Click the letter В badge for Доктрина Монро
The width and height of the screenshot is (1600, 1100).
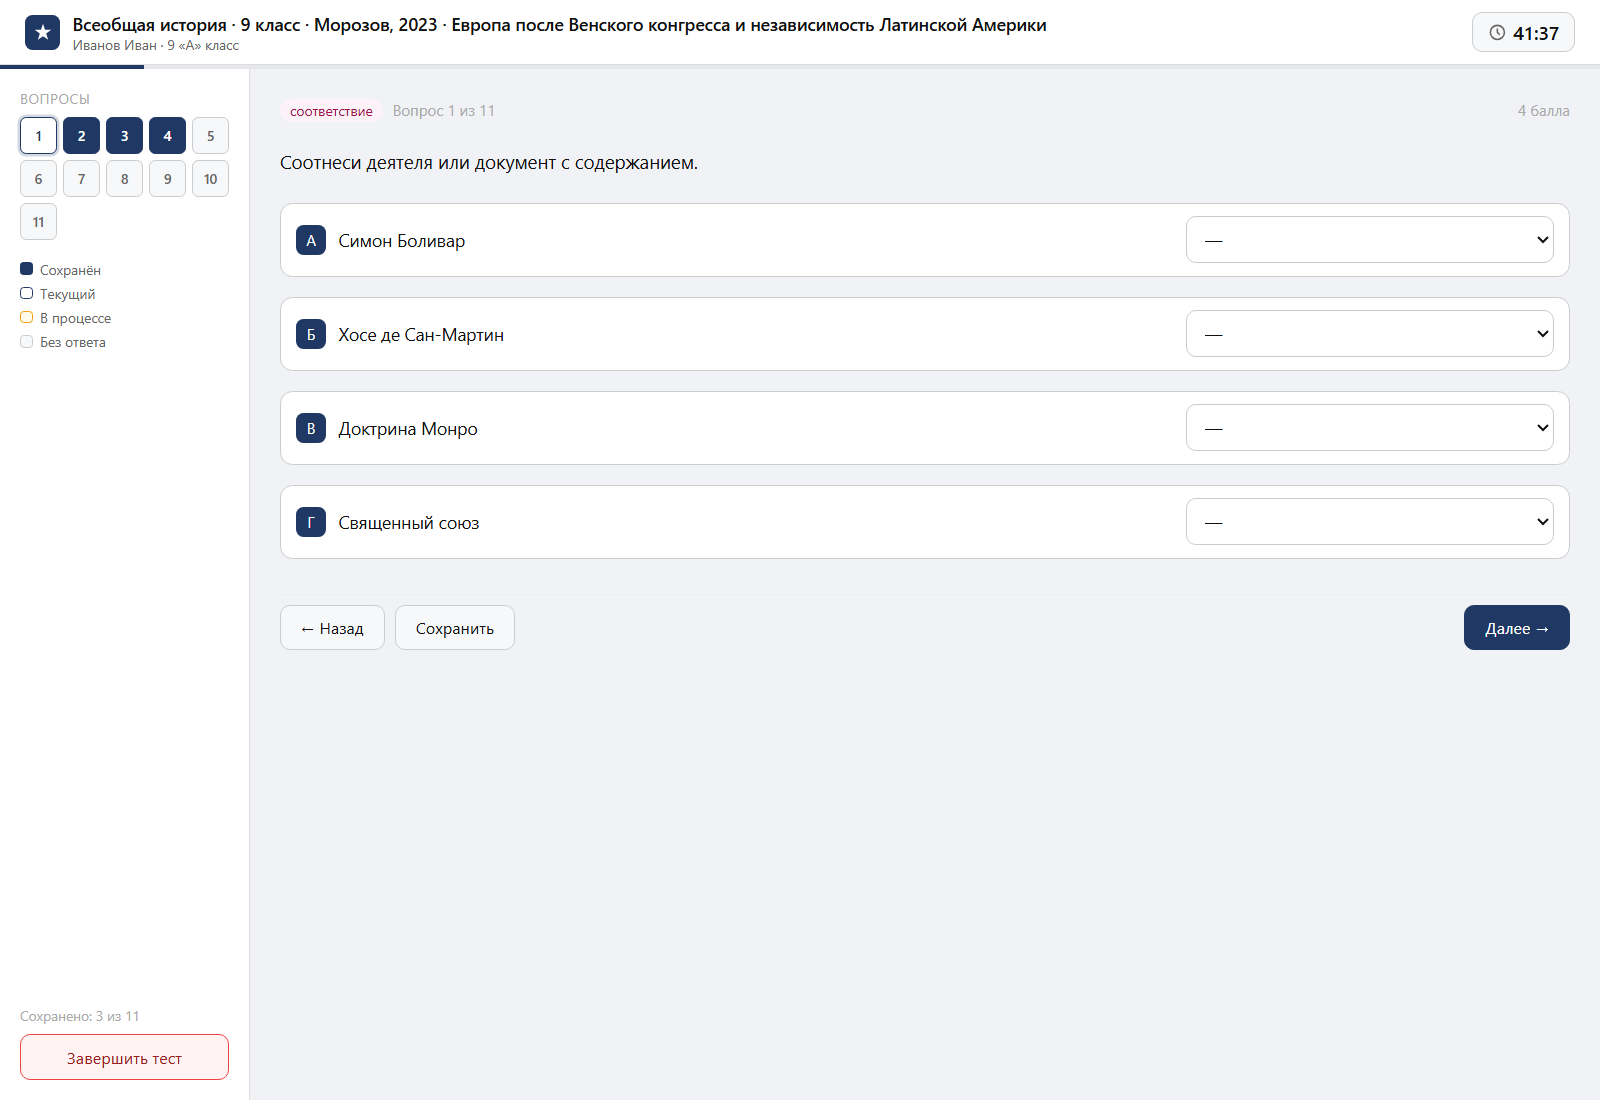311,428
